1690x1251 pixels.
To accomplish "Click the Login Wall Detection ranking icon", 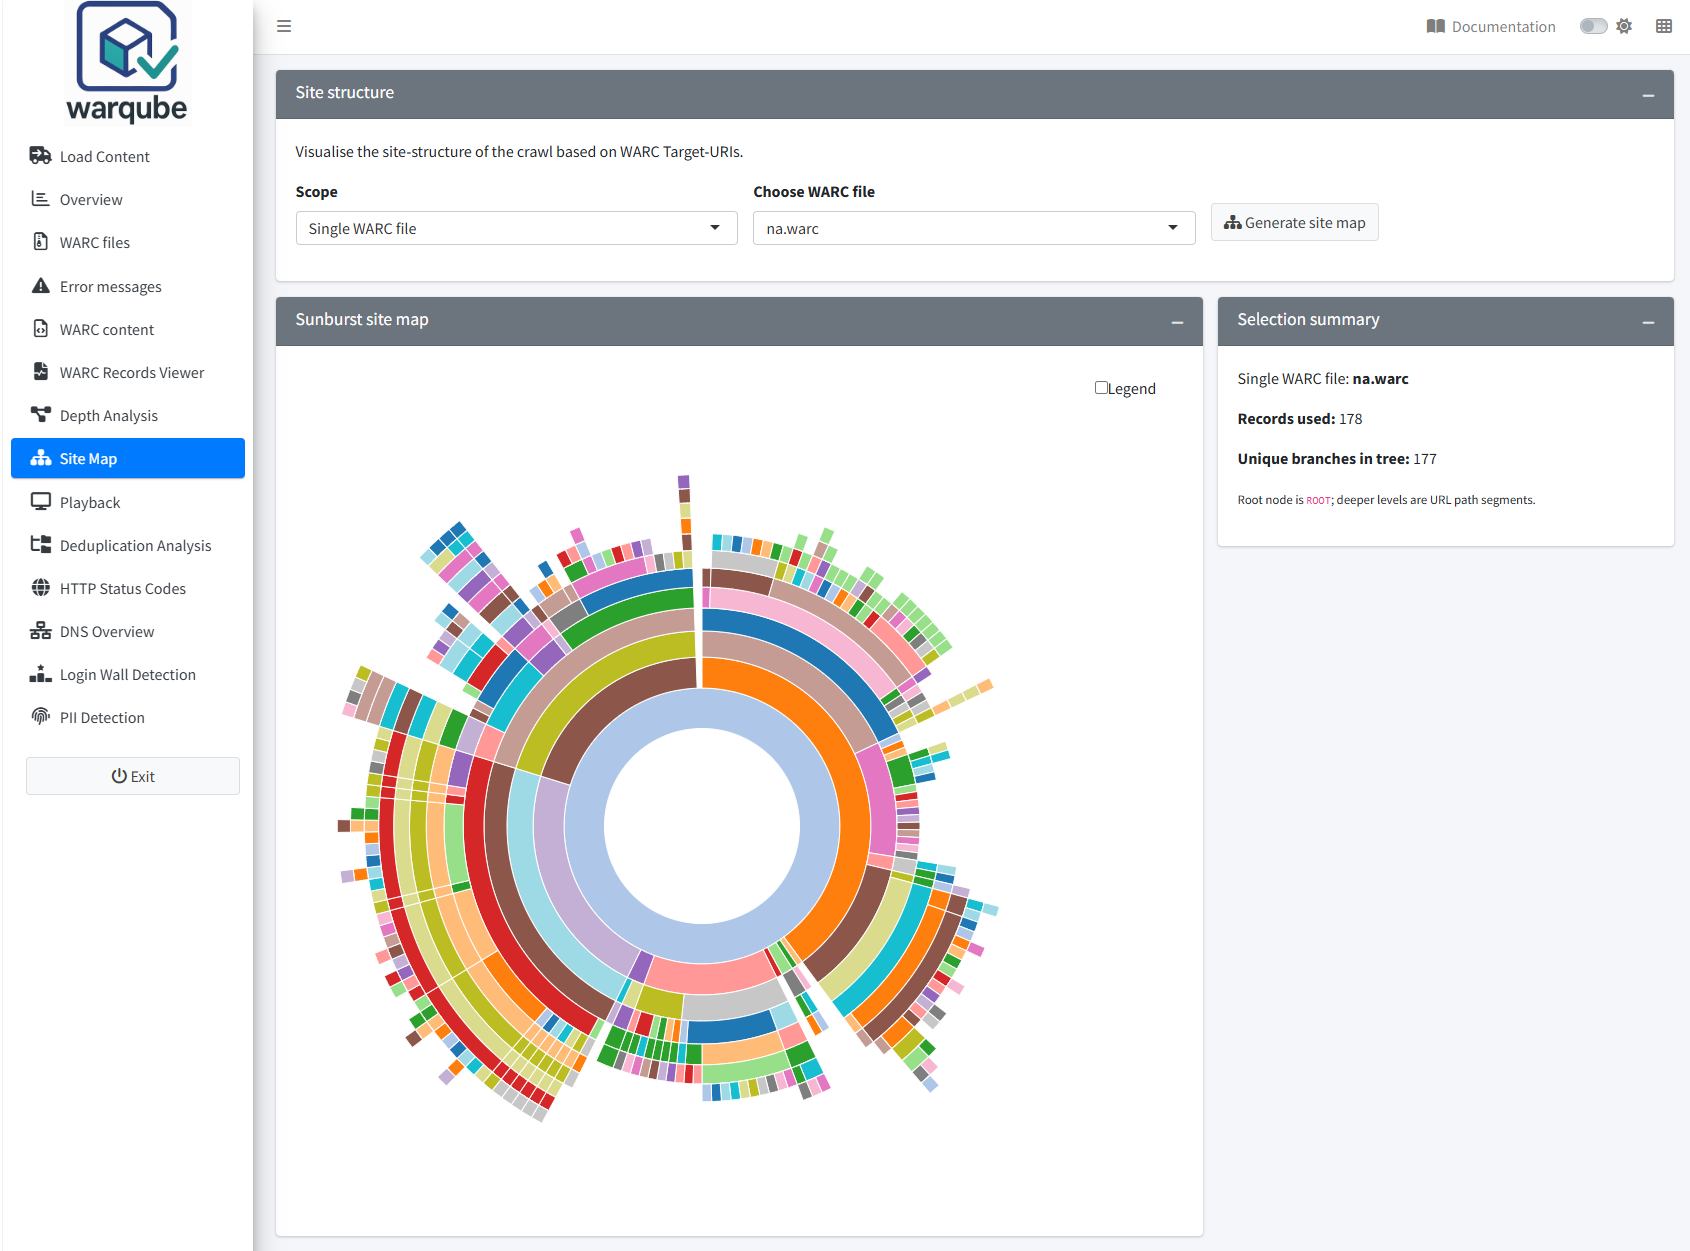I will 40,674.
